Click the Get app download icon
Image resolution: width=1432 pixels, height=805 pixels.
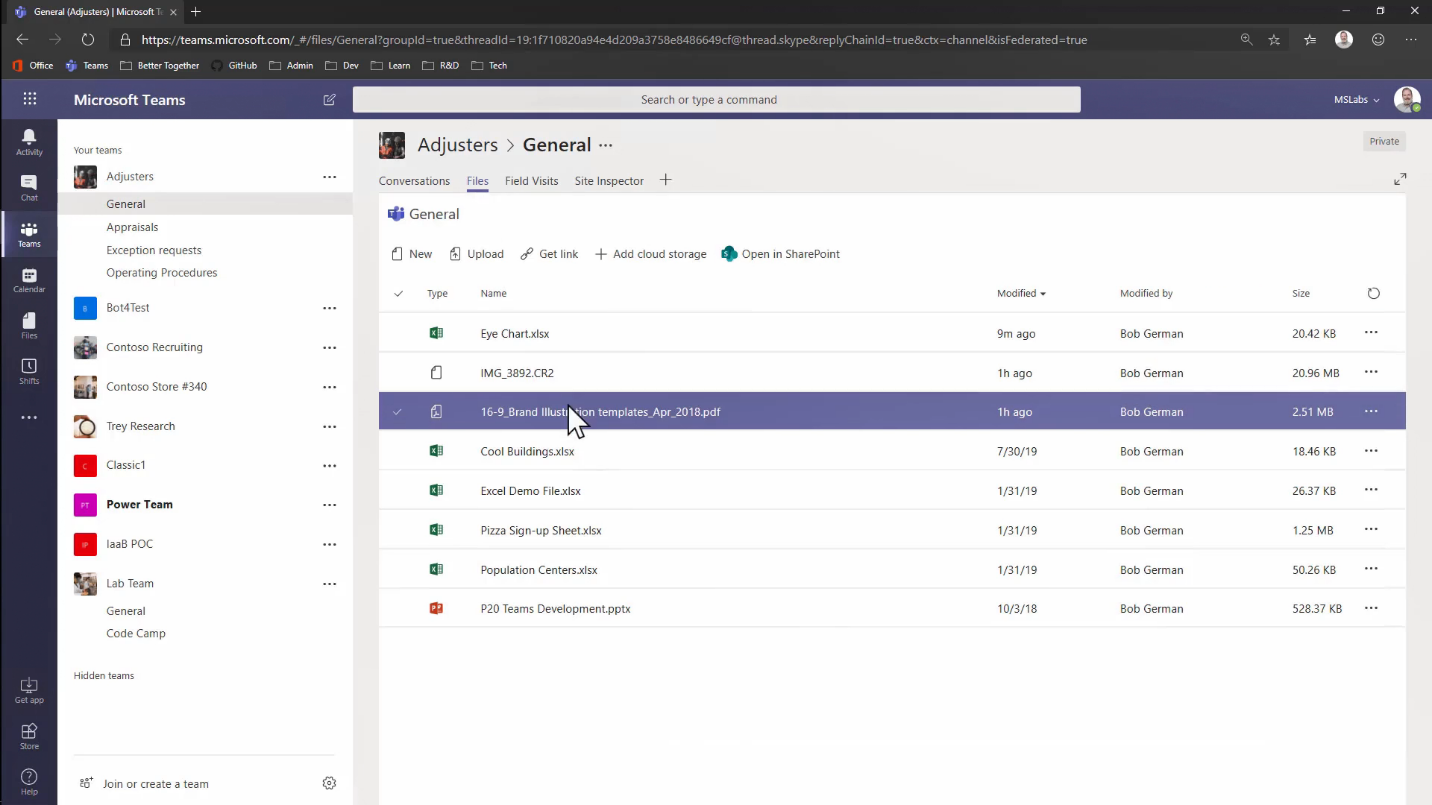29,690
